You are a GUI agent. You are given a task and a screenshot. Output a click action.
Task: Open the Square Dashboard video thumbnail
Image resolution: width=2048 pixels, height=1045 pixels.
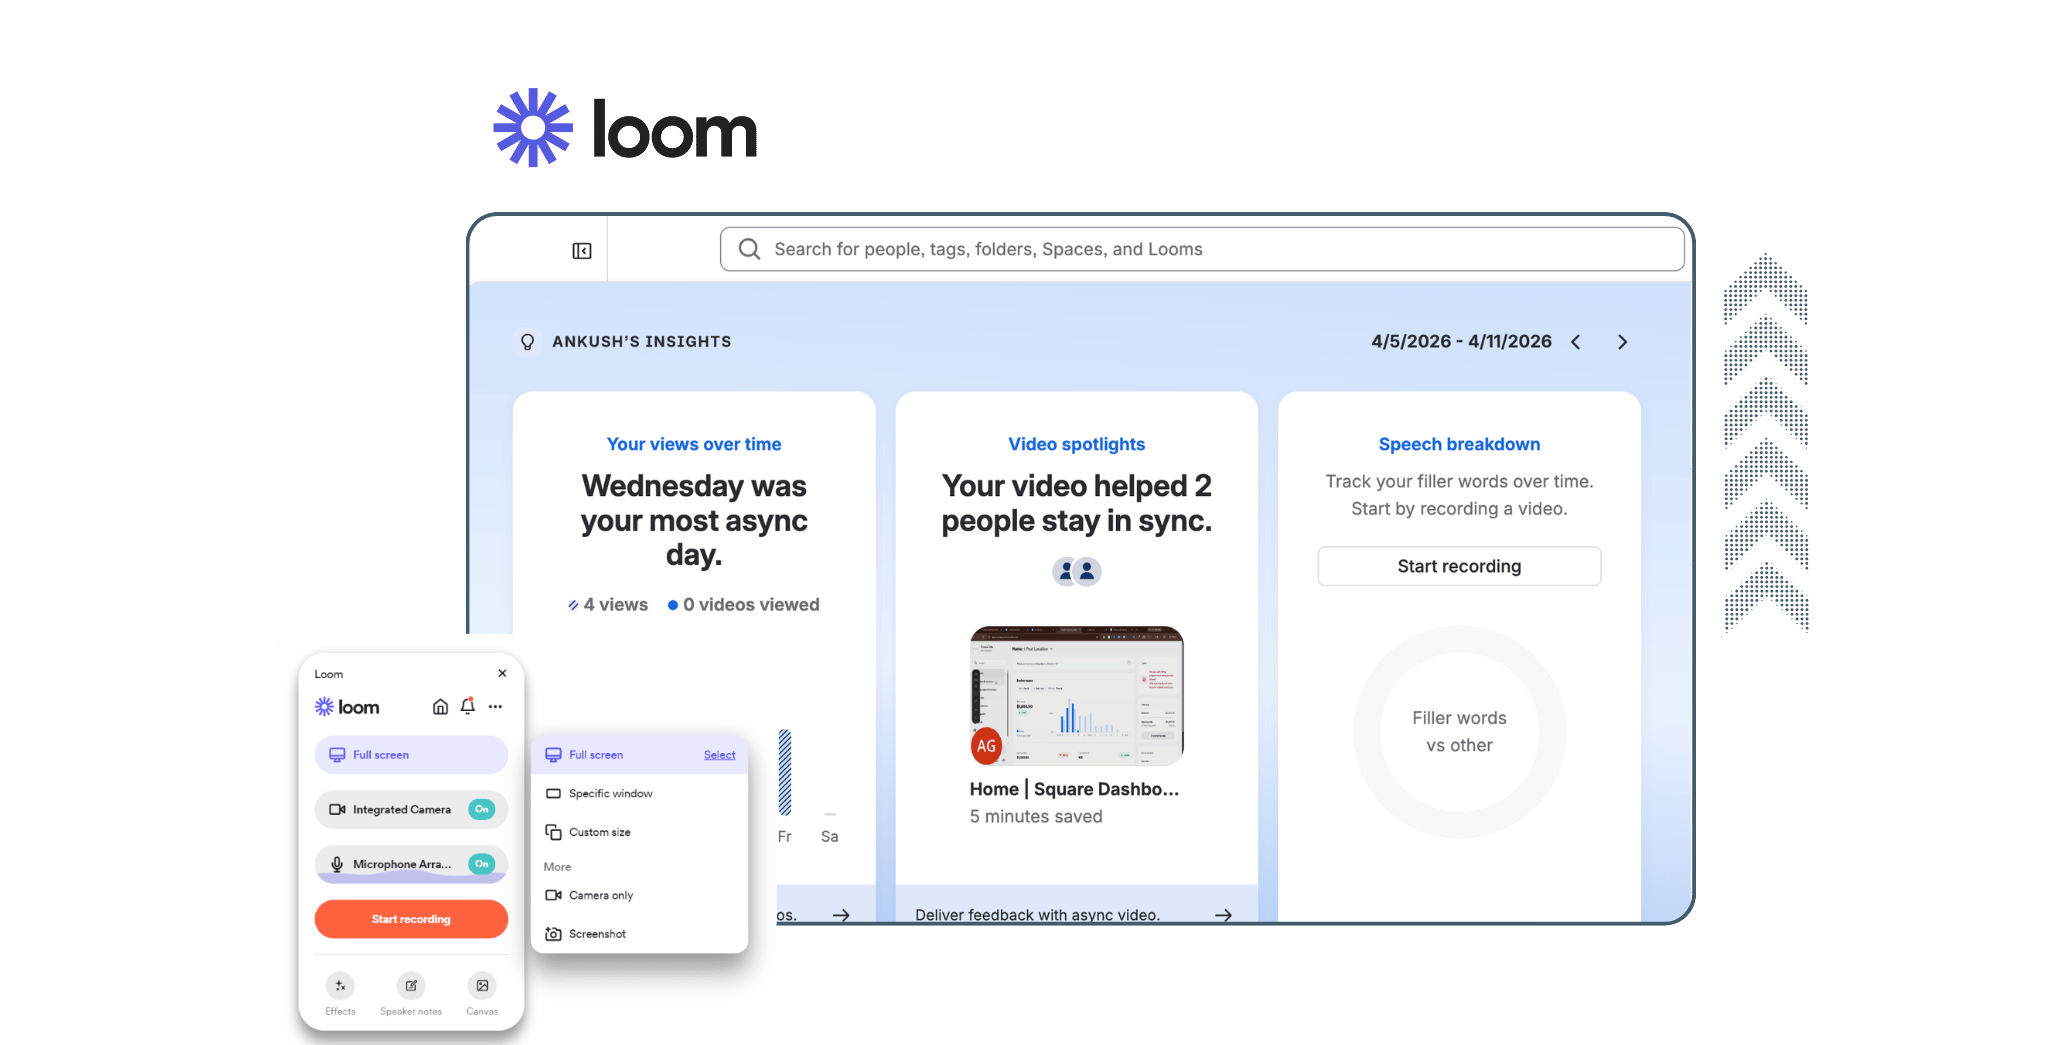(x=1077, y=696)
